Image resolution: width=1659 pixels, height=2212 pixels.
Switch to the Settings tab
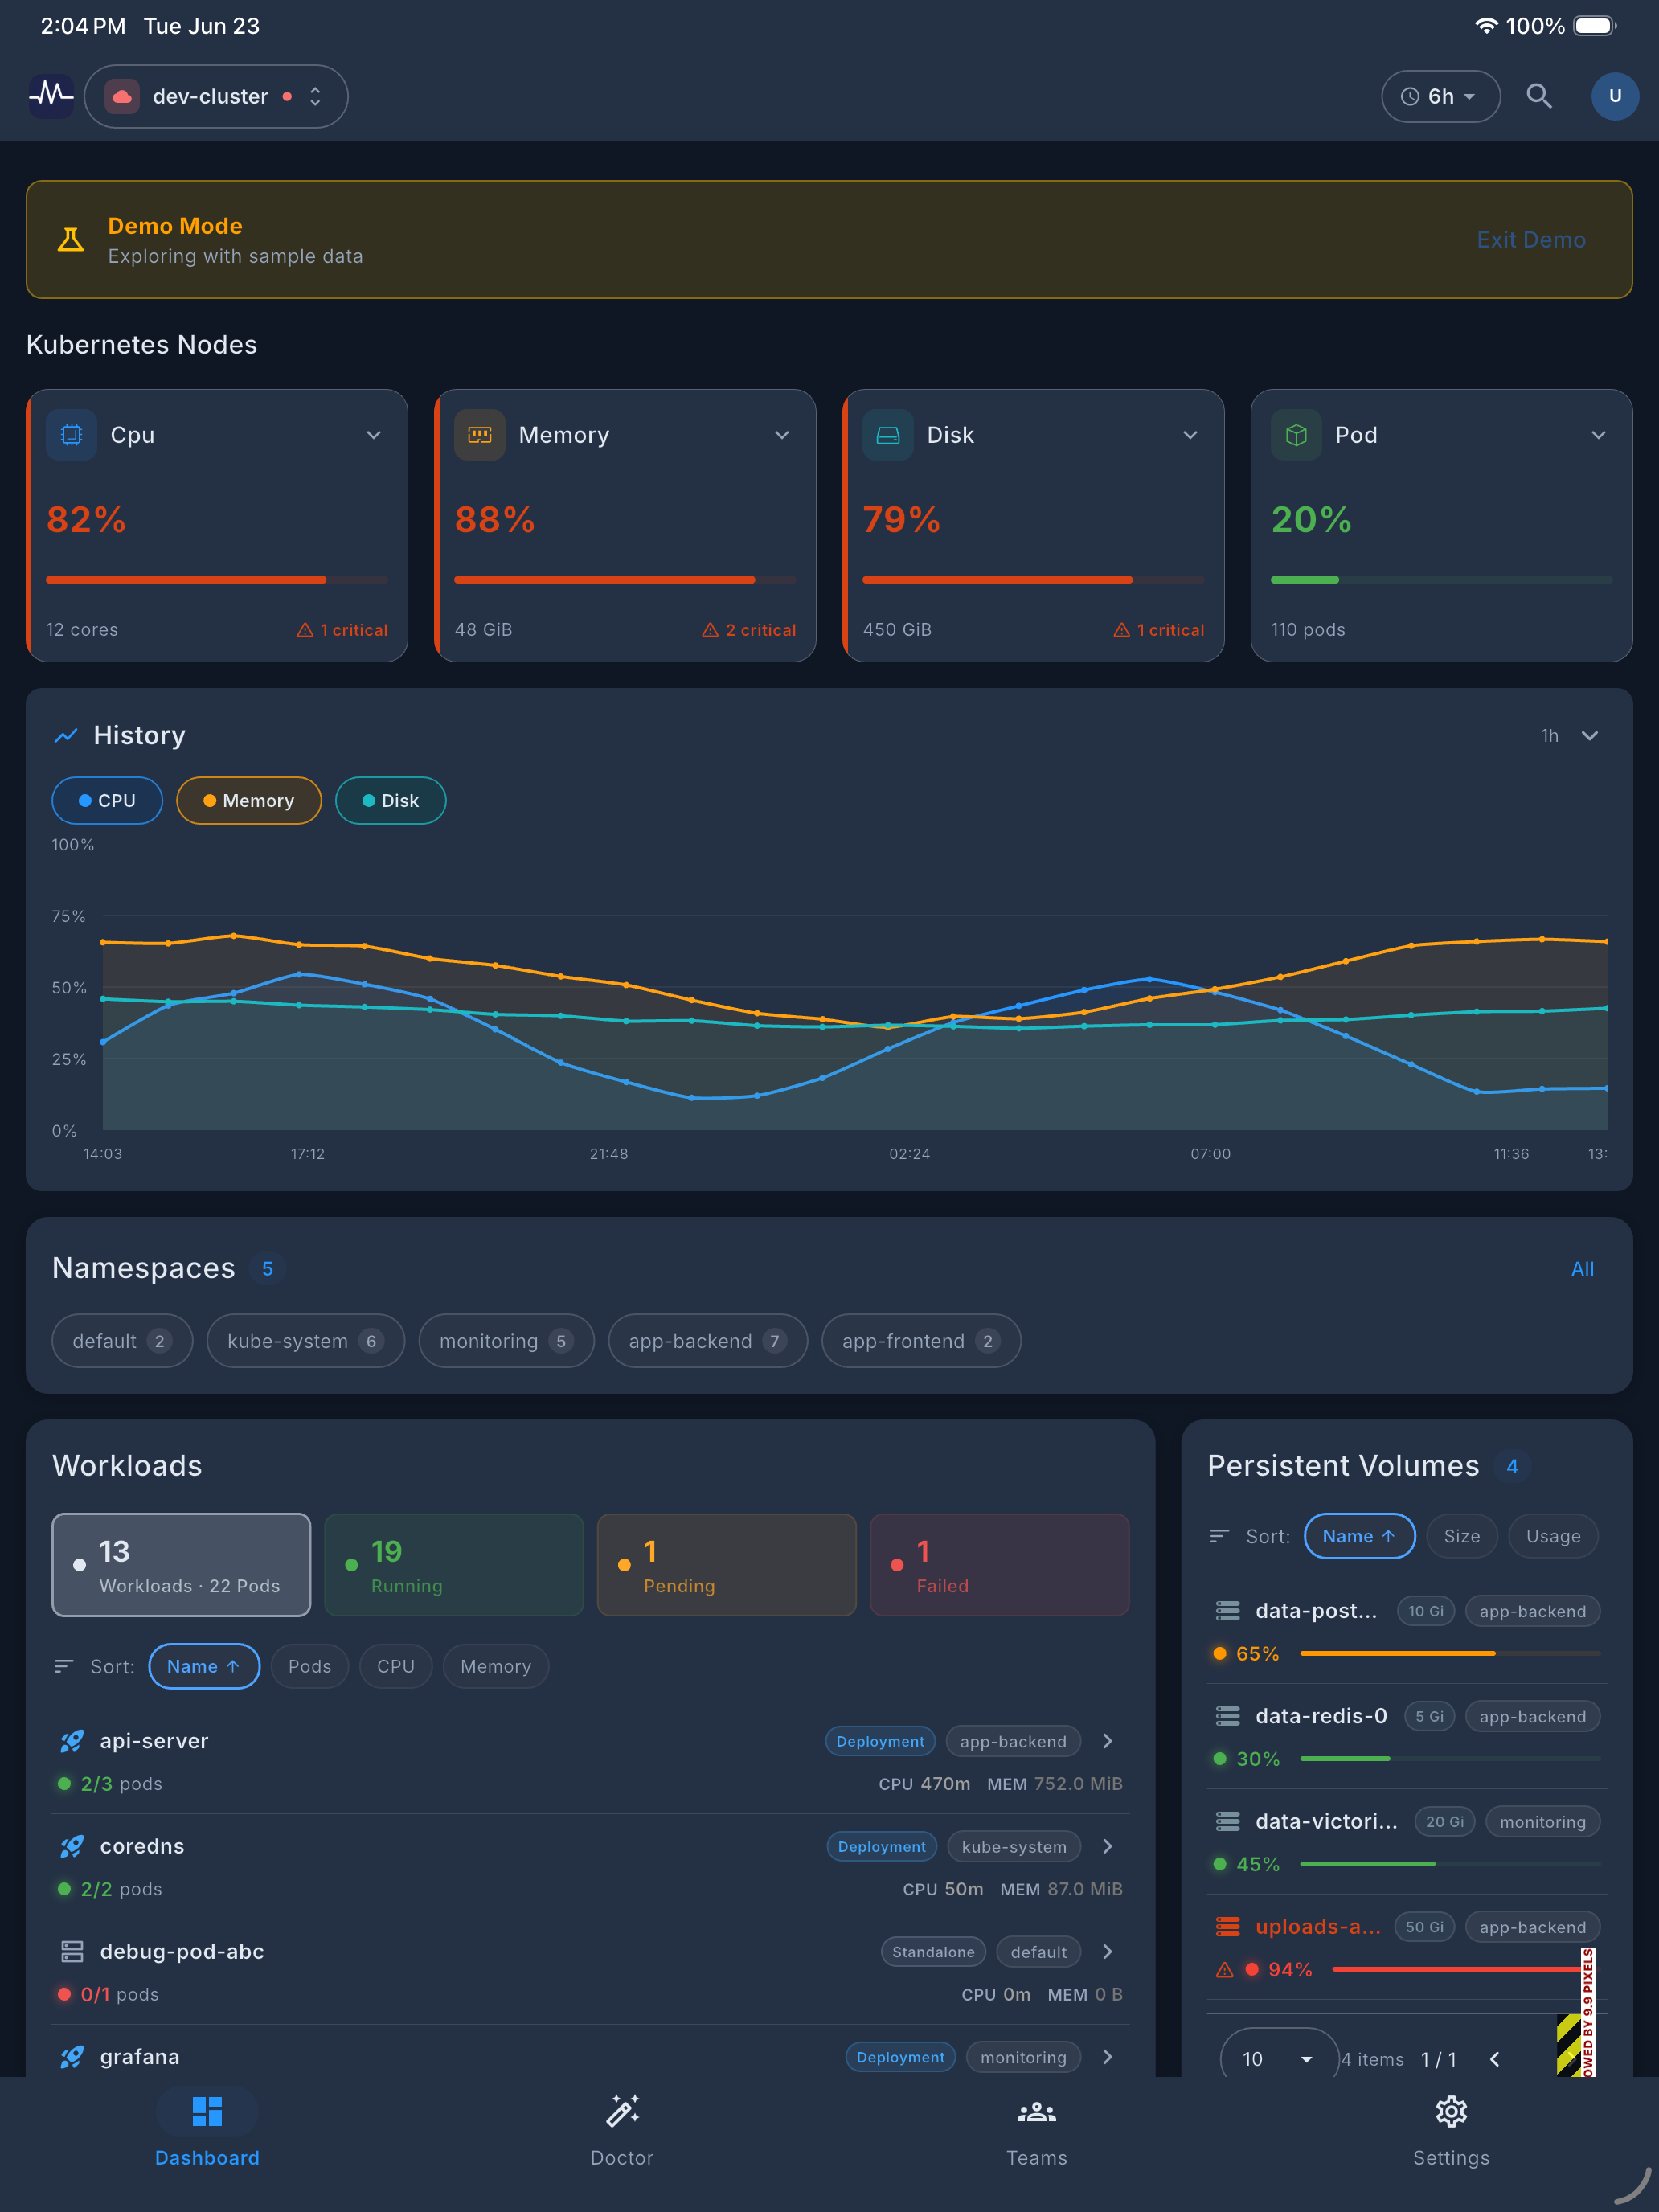pyautogui.click(x=1451, y=2131)
